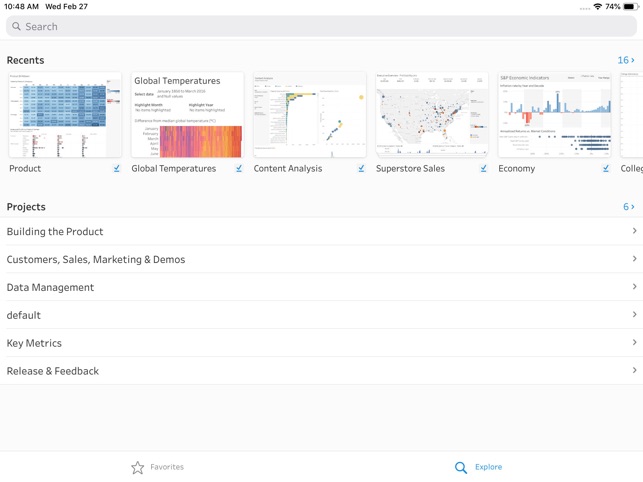Select the default project
Viewport: 643px width, 482px height.
[x=322, y=315]
